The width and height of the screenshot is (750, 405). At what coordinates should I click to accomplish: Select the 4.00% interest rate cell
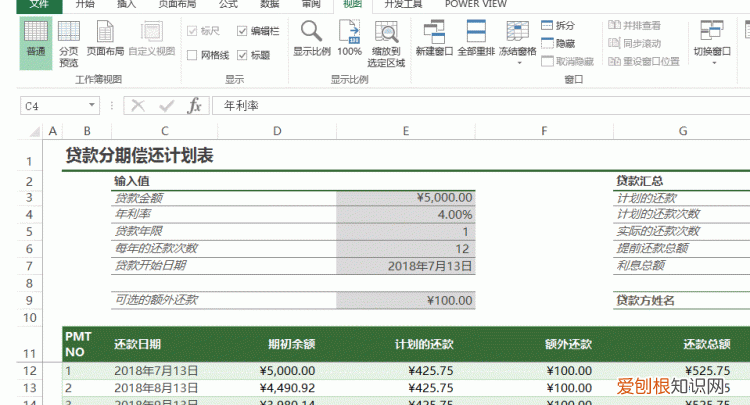tap(406, 215)
